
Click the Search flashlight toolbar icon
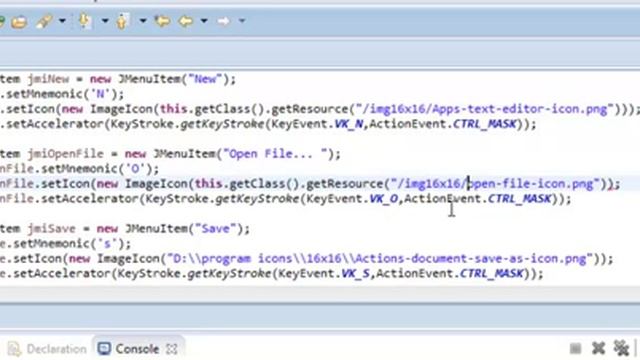[44, 21]
